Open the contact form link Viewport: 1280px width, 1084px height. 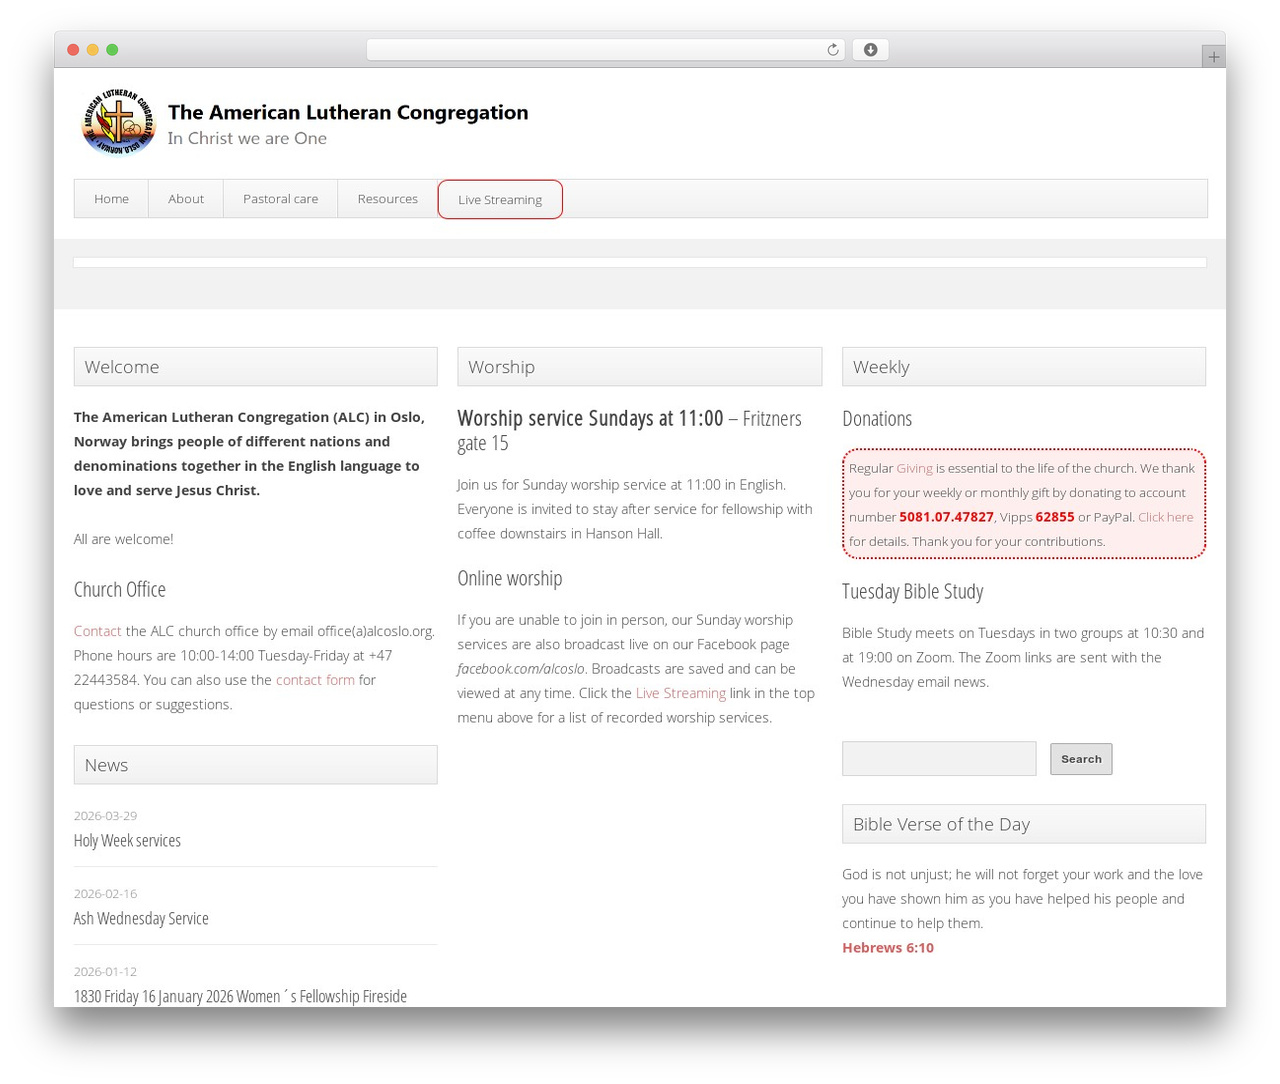pyautogui.click(x=315, y=680)
